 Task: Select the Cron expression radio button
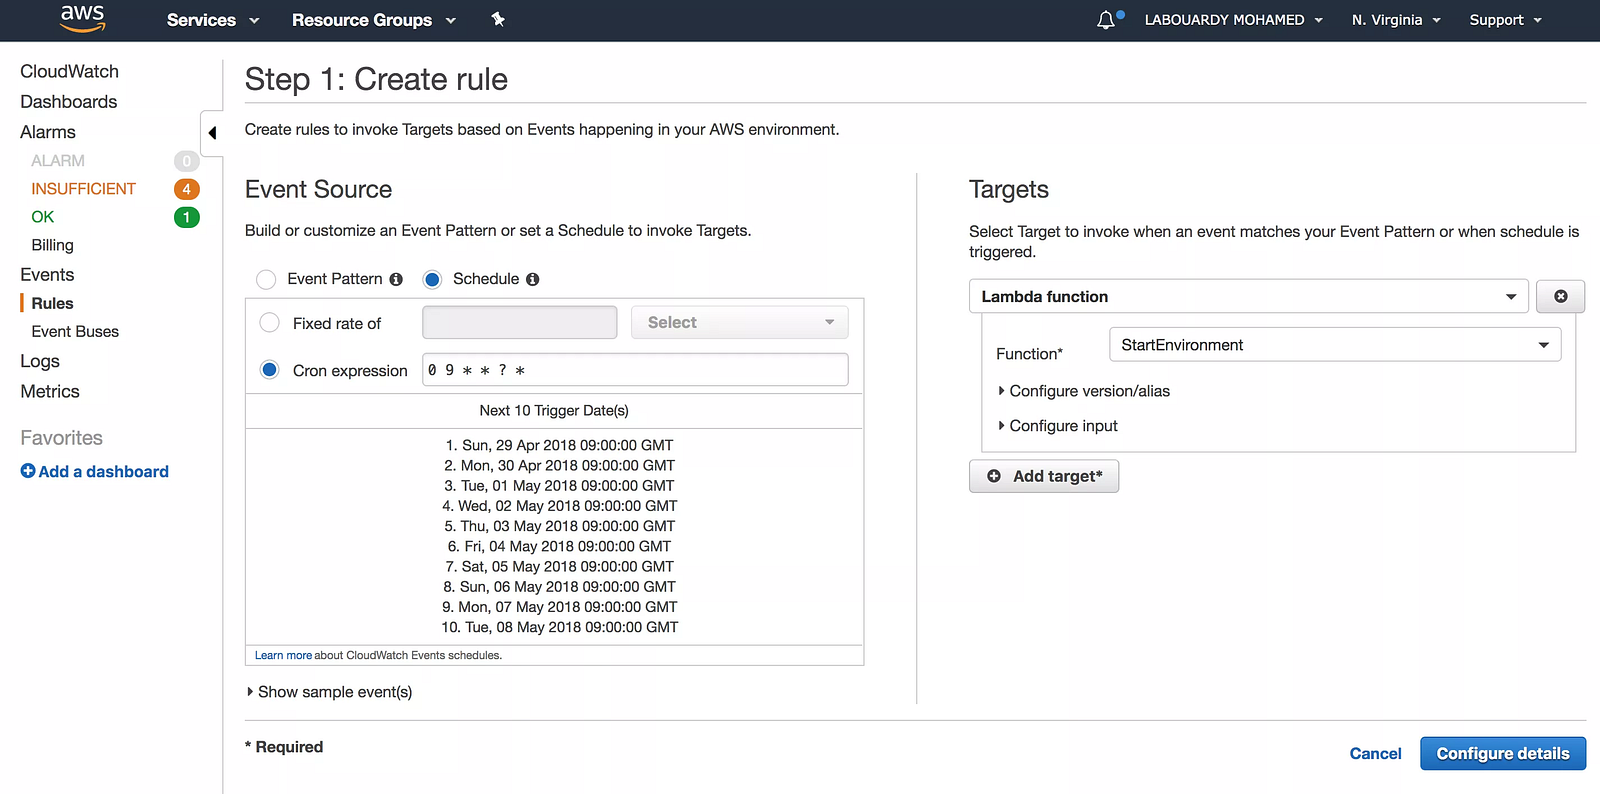(269, 370)
